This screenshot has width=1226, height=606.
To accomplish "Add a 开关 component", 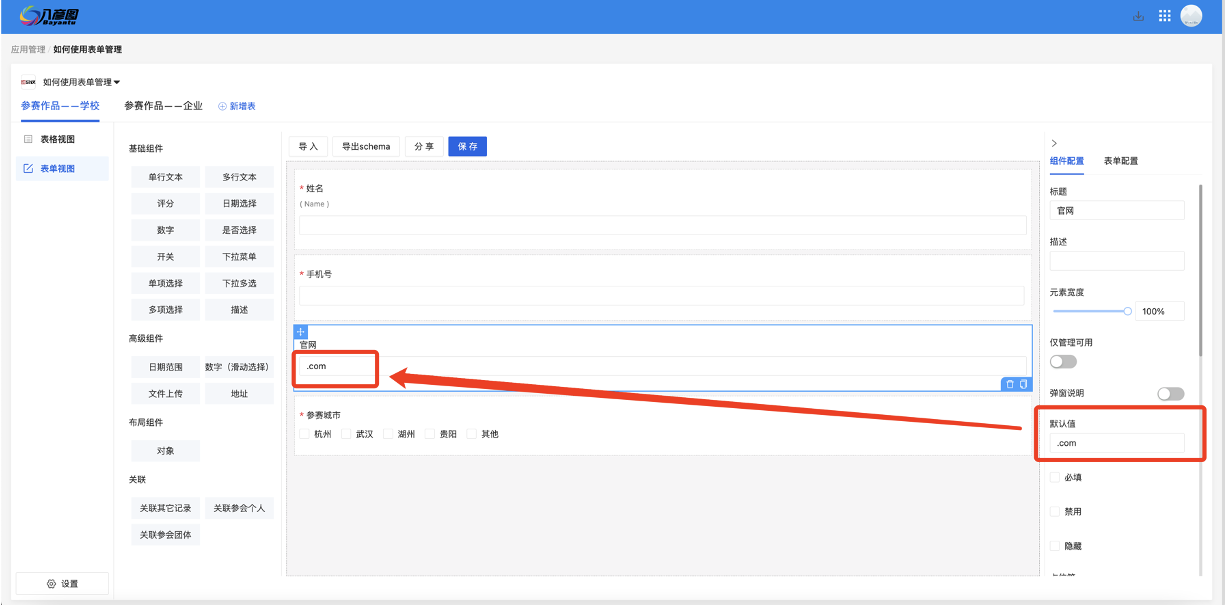I will (x=165, y=257).
